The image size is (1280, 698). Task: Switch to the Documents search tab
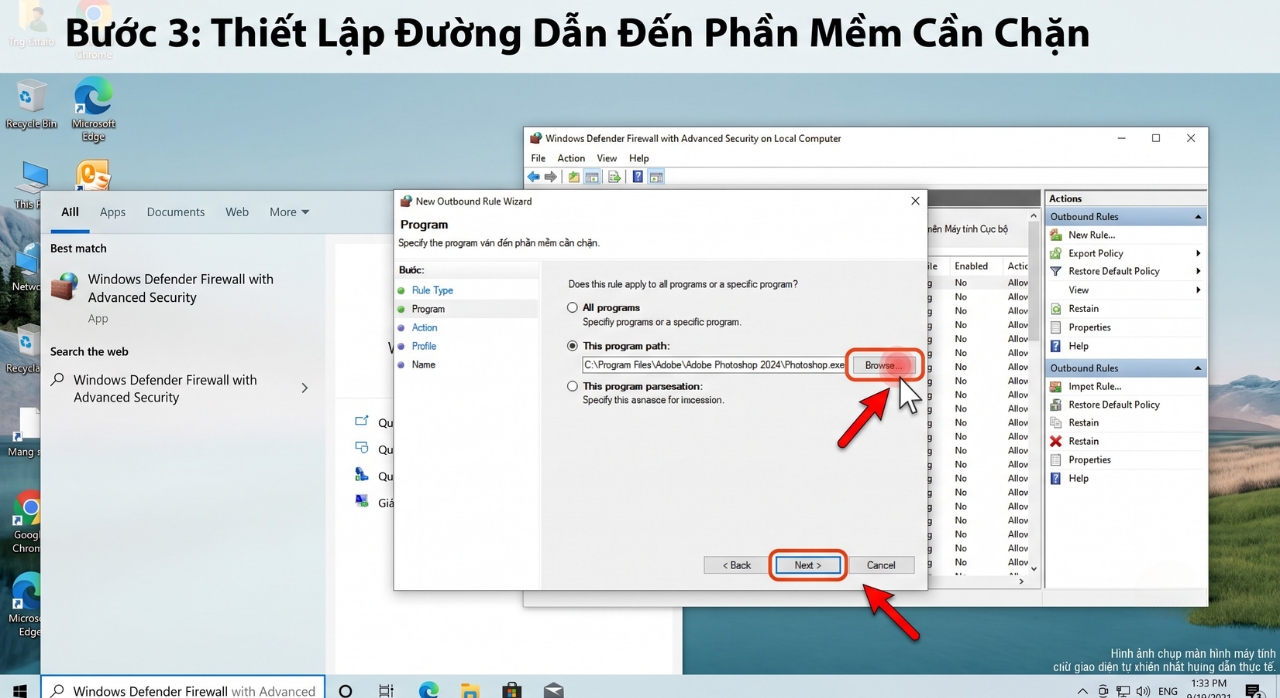(176, 212)
